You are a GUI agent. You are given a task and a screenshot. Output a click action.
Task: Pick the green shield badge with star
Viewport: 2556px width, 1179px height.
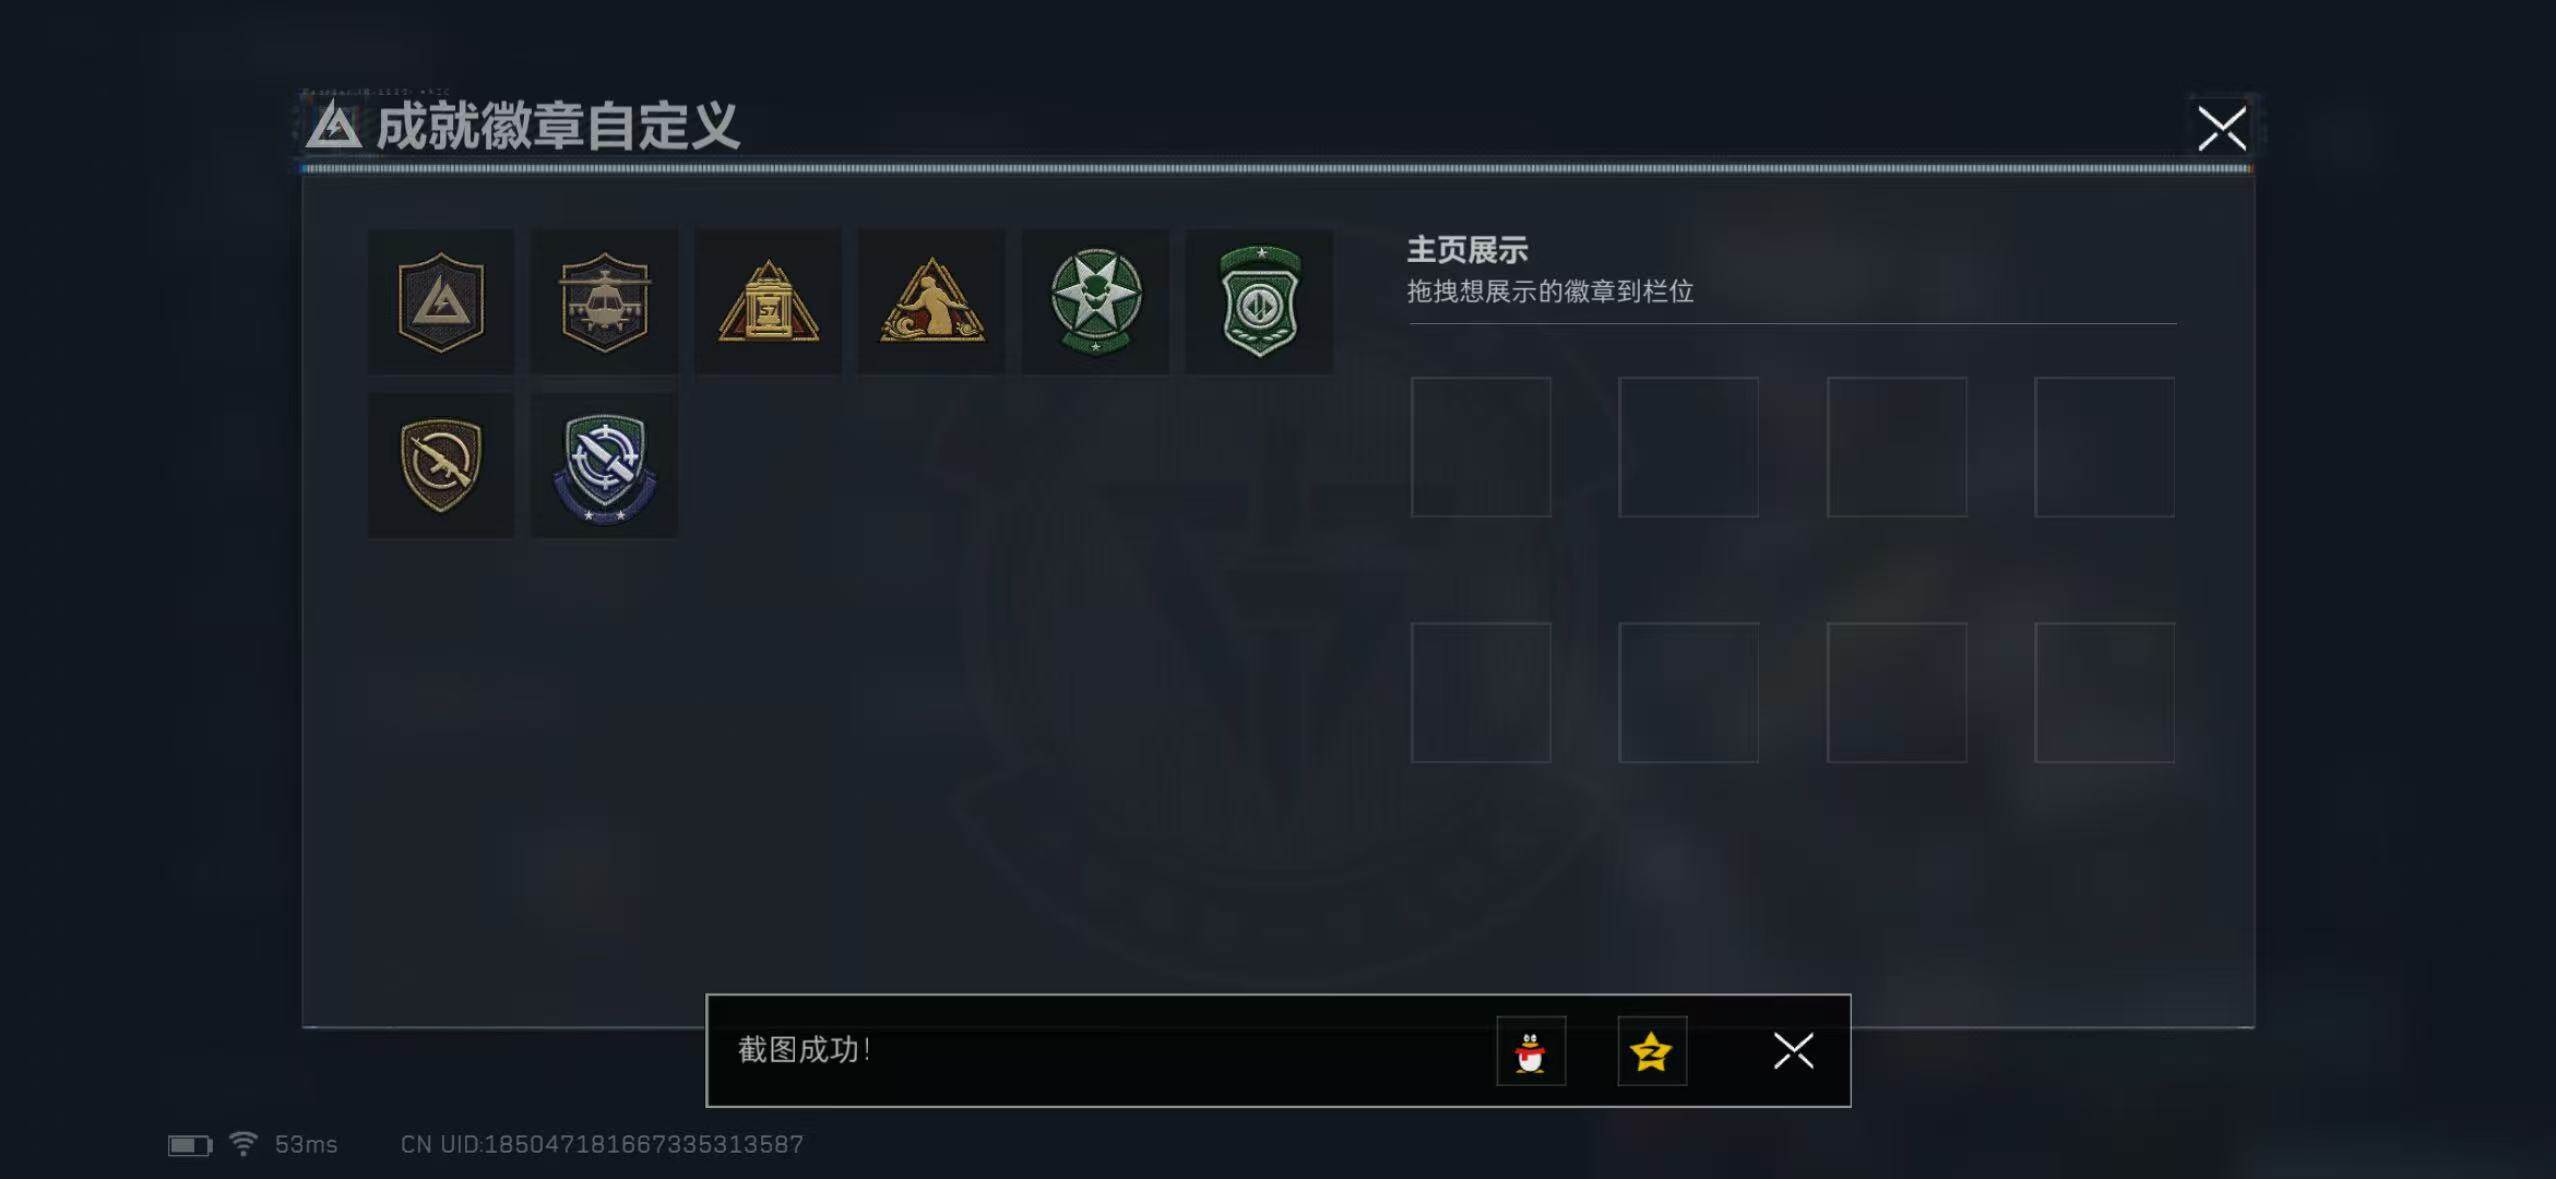[1259, 302]
